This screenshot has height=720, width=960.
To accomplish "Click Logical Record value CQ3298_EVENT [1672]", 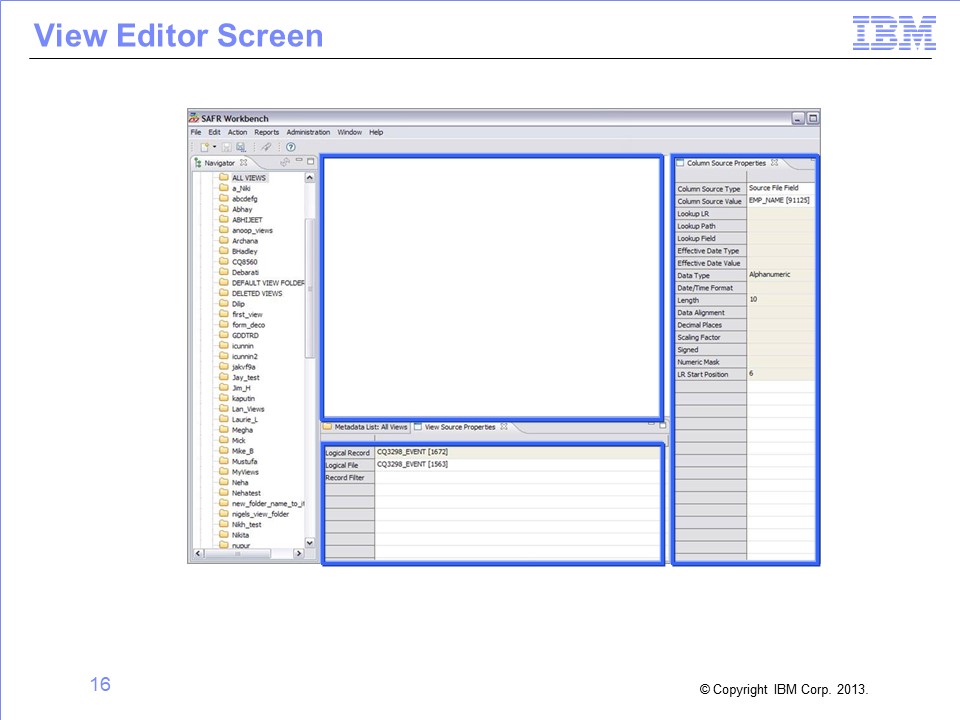I will click(x=518, y=452).
